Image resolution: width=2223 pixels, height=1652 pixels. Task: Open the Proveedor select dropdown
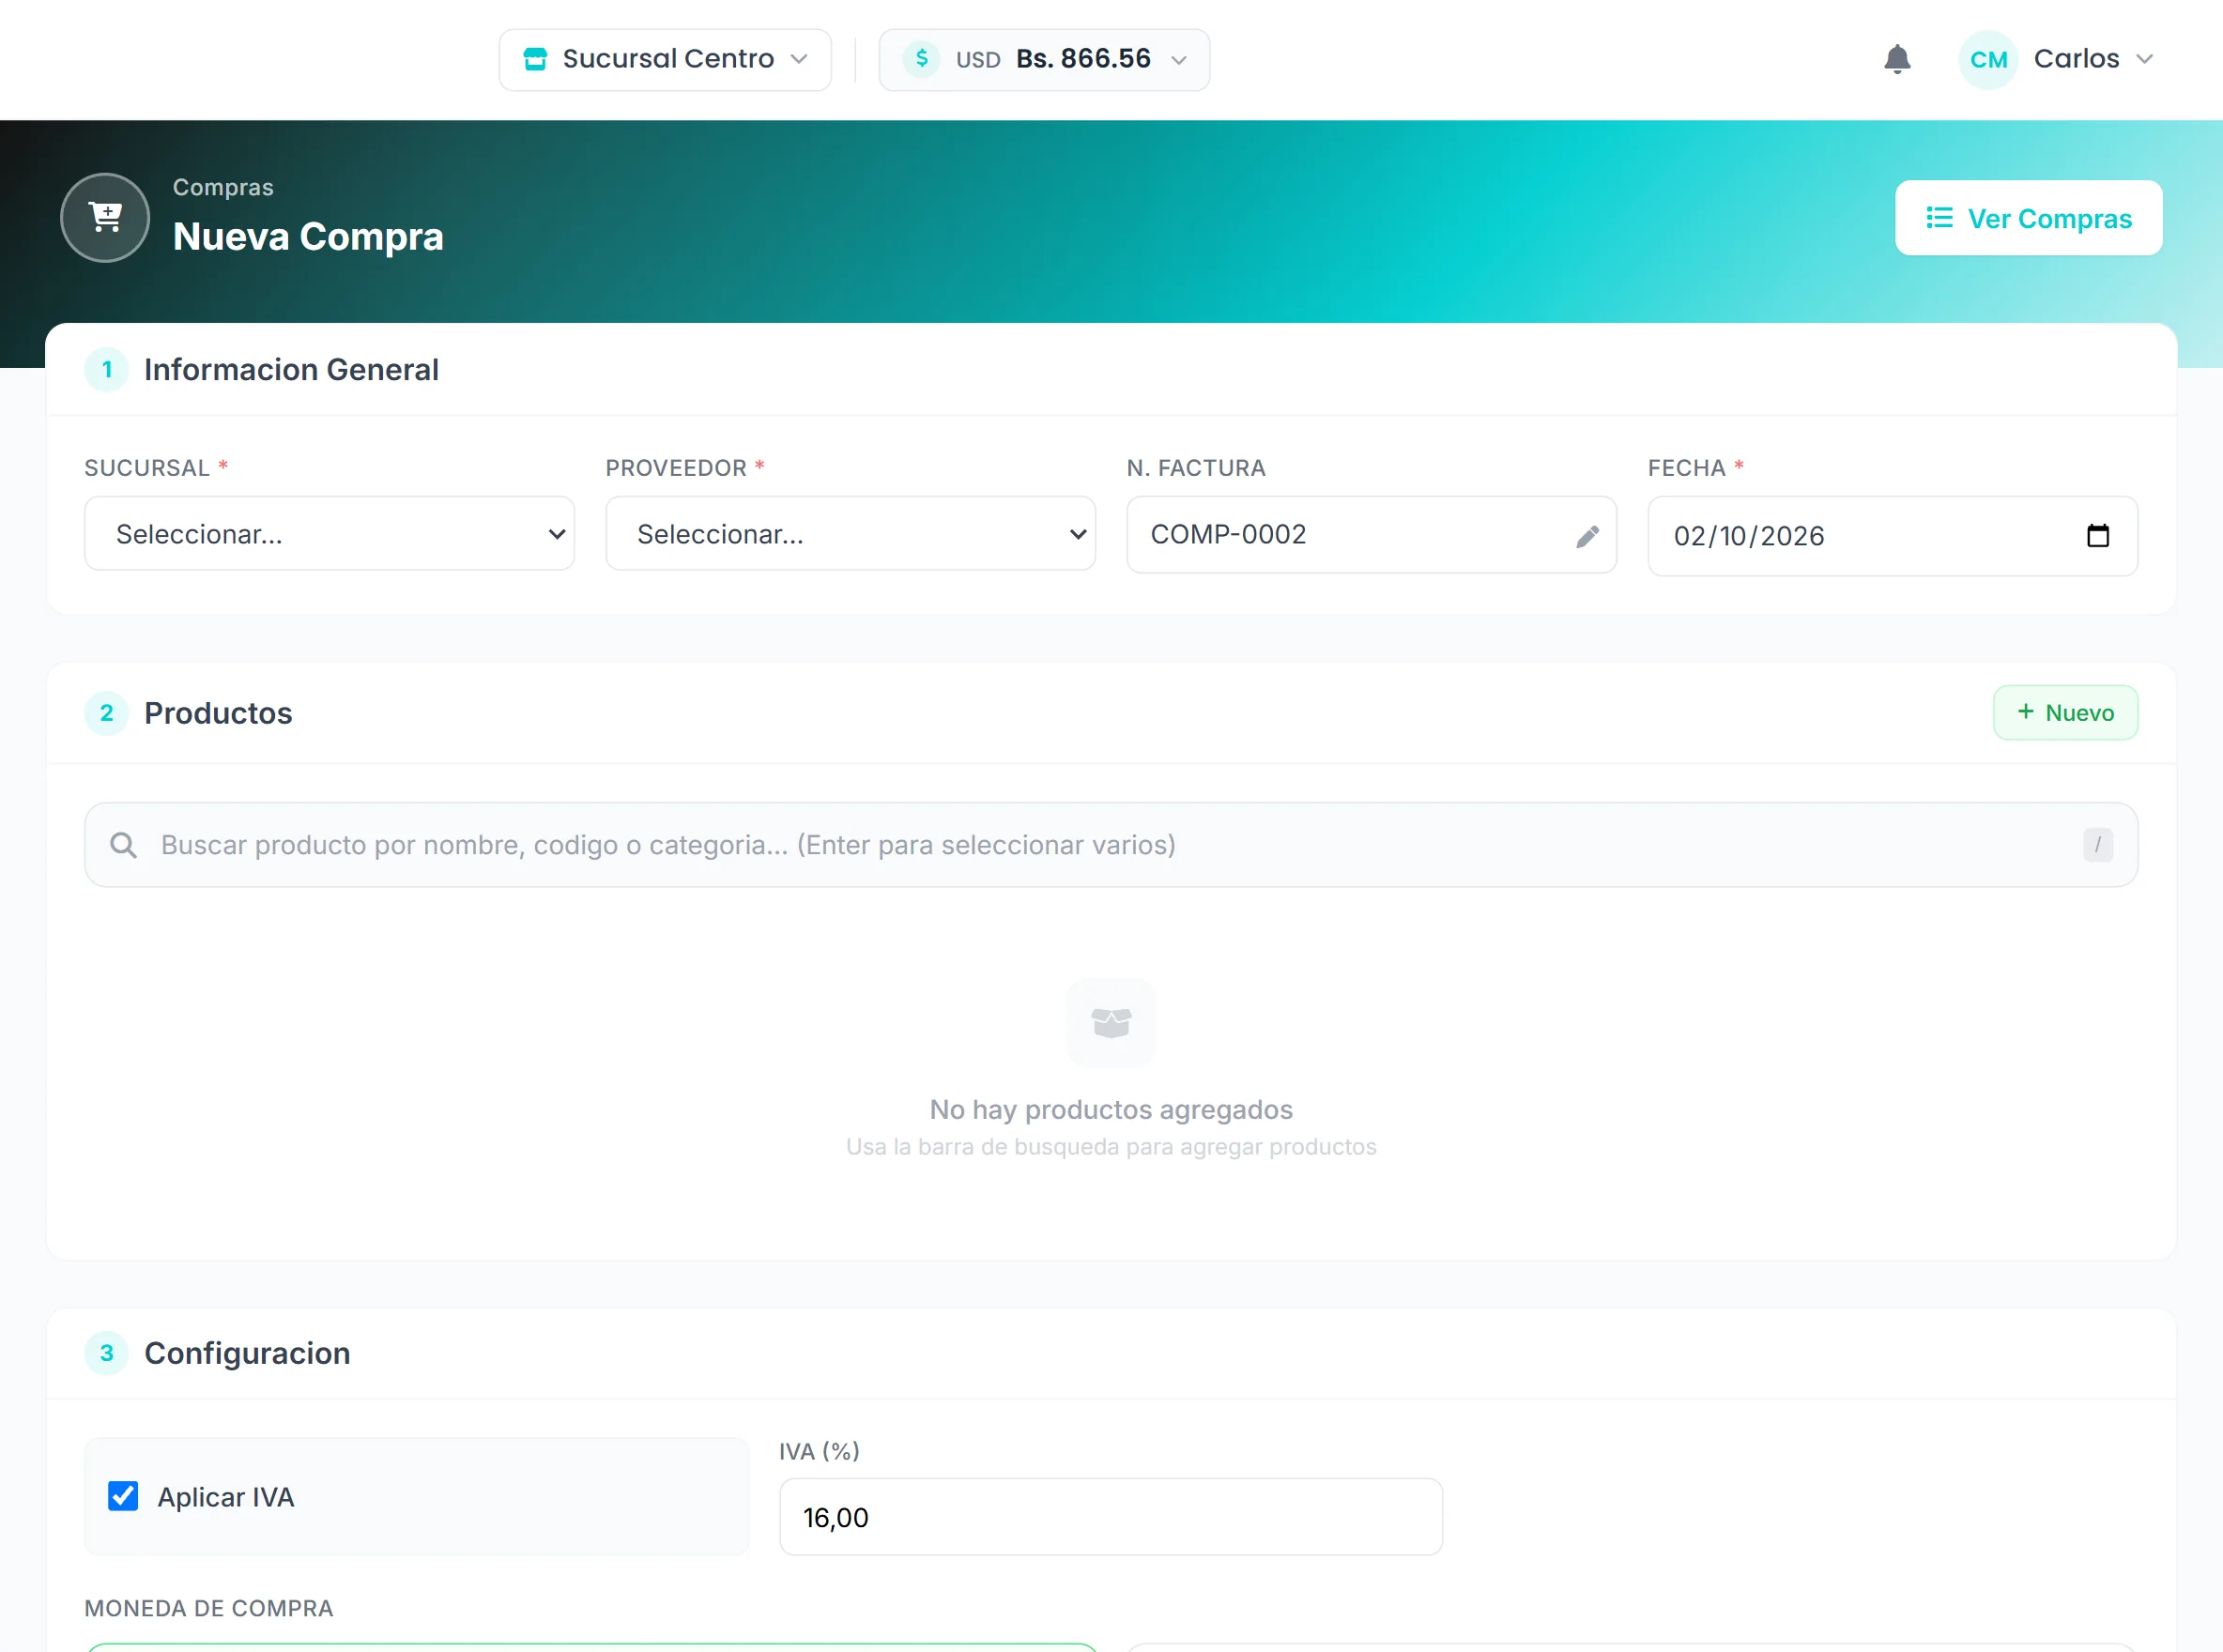(x=851, y=534)
